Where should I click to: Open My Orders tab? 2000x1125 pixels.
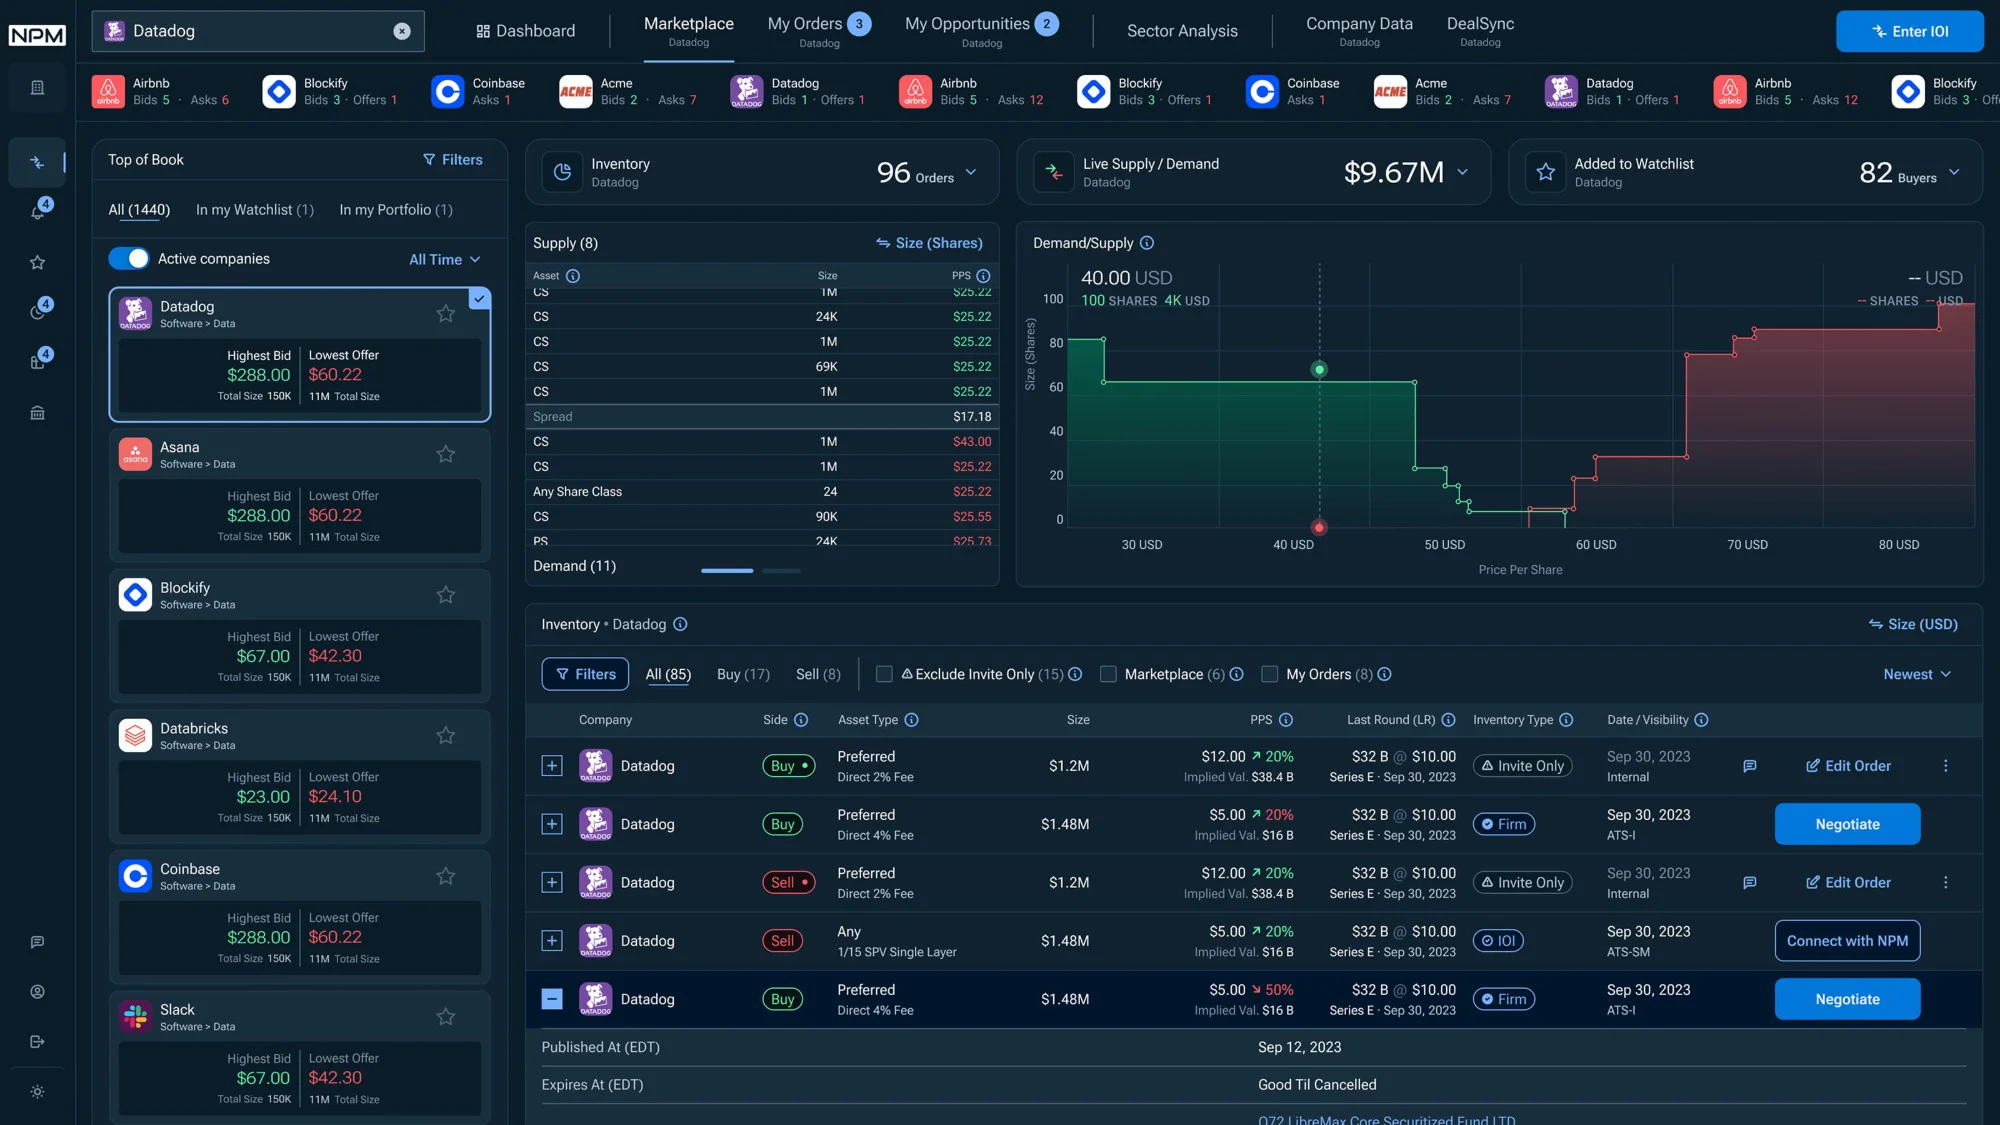tap(819, 31)
